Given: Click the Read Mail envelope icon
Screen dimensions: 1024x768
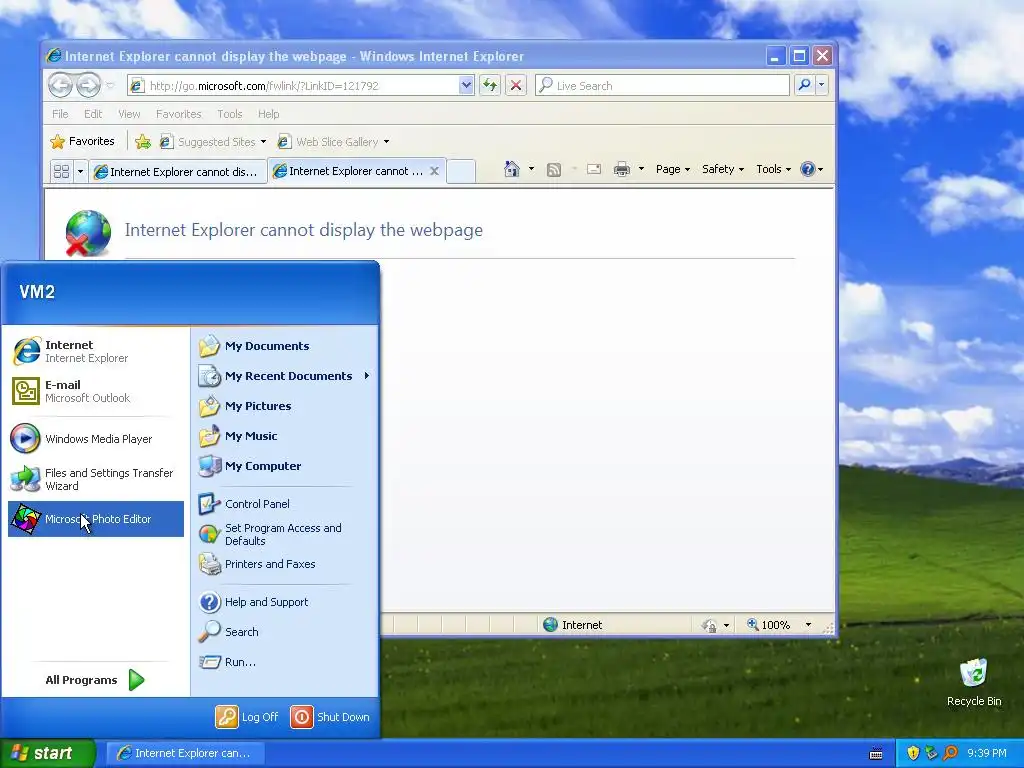Looking at the screenshot, I should tap(594, 169).
